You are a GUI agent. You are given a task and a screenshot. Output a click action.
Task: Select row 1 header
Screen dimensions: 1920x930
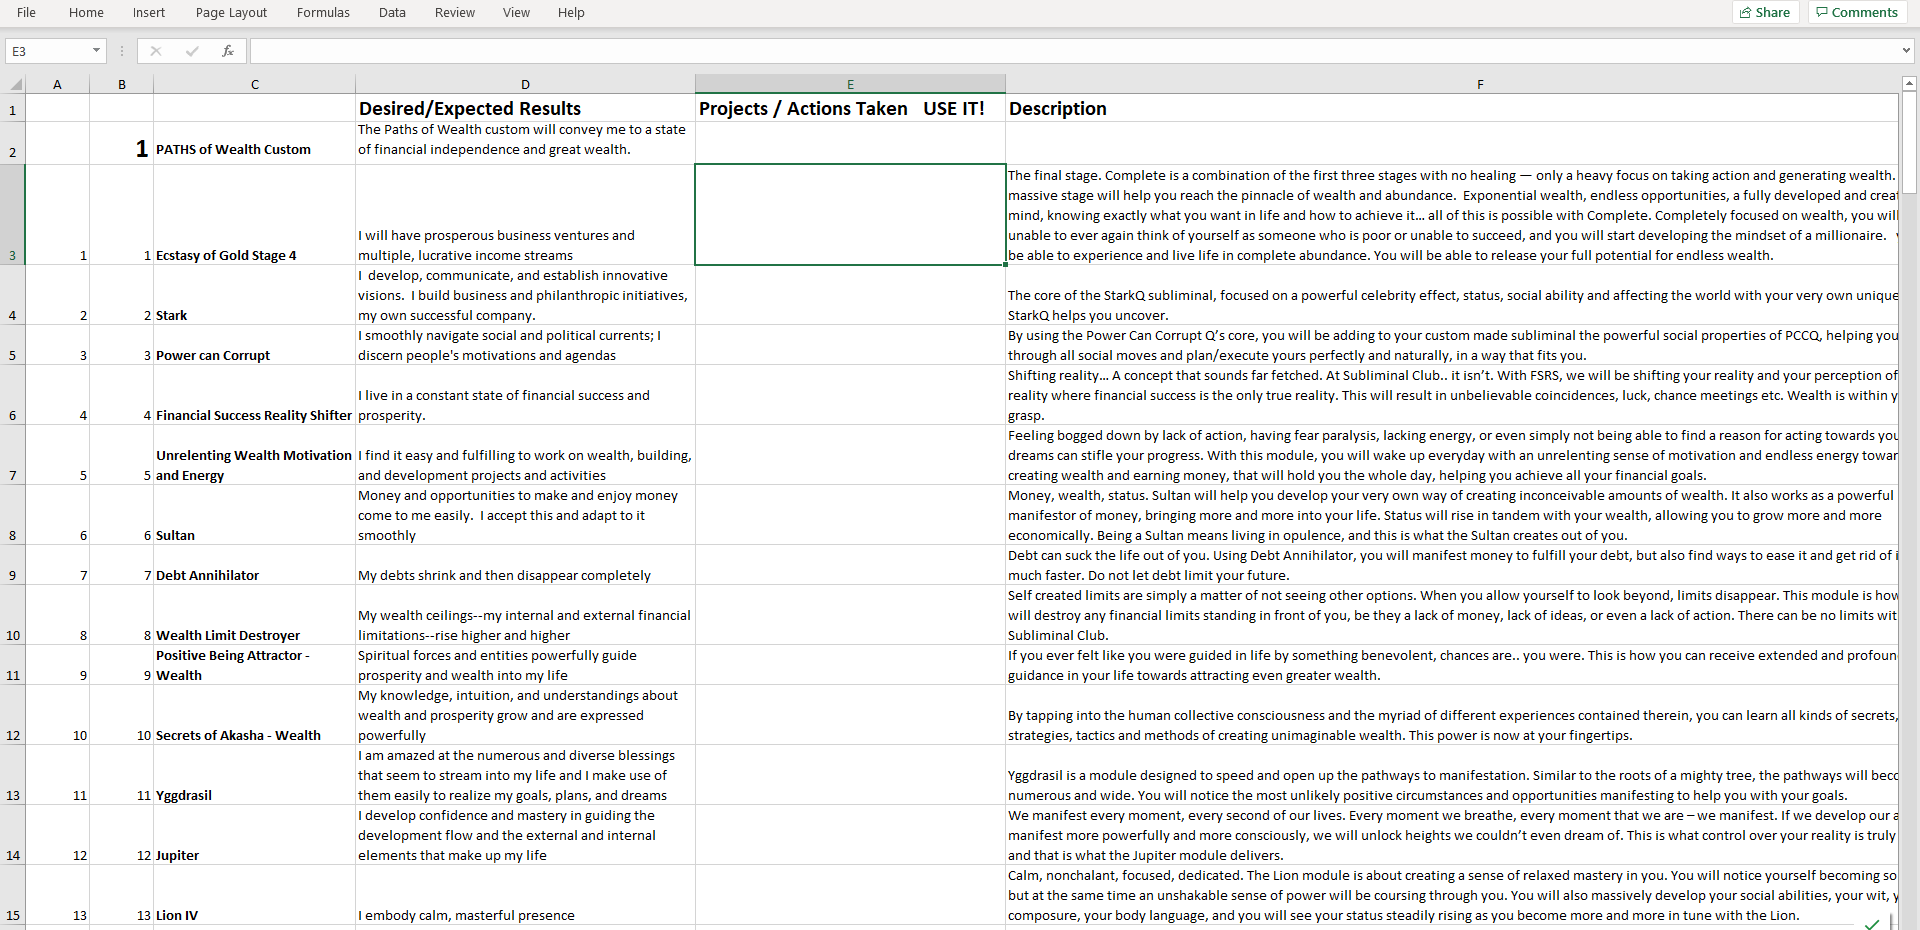(x=12, y=109)
